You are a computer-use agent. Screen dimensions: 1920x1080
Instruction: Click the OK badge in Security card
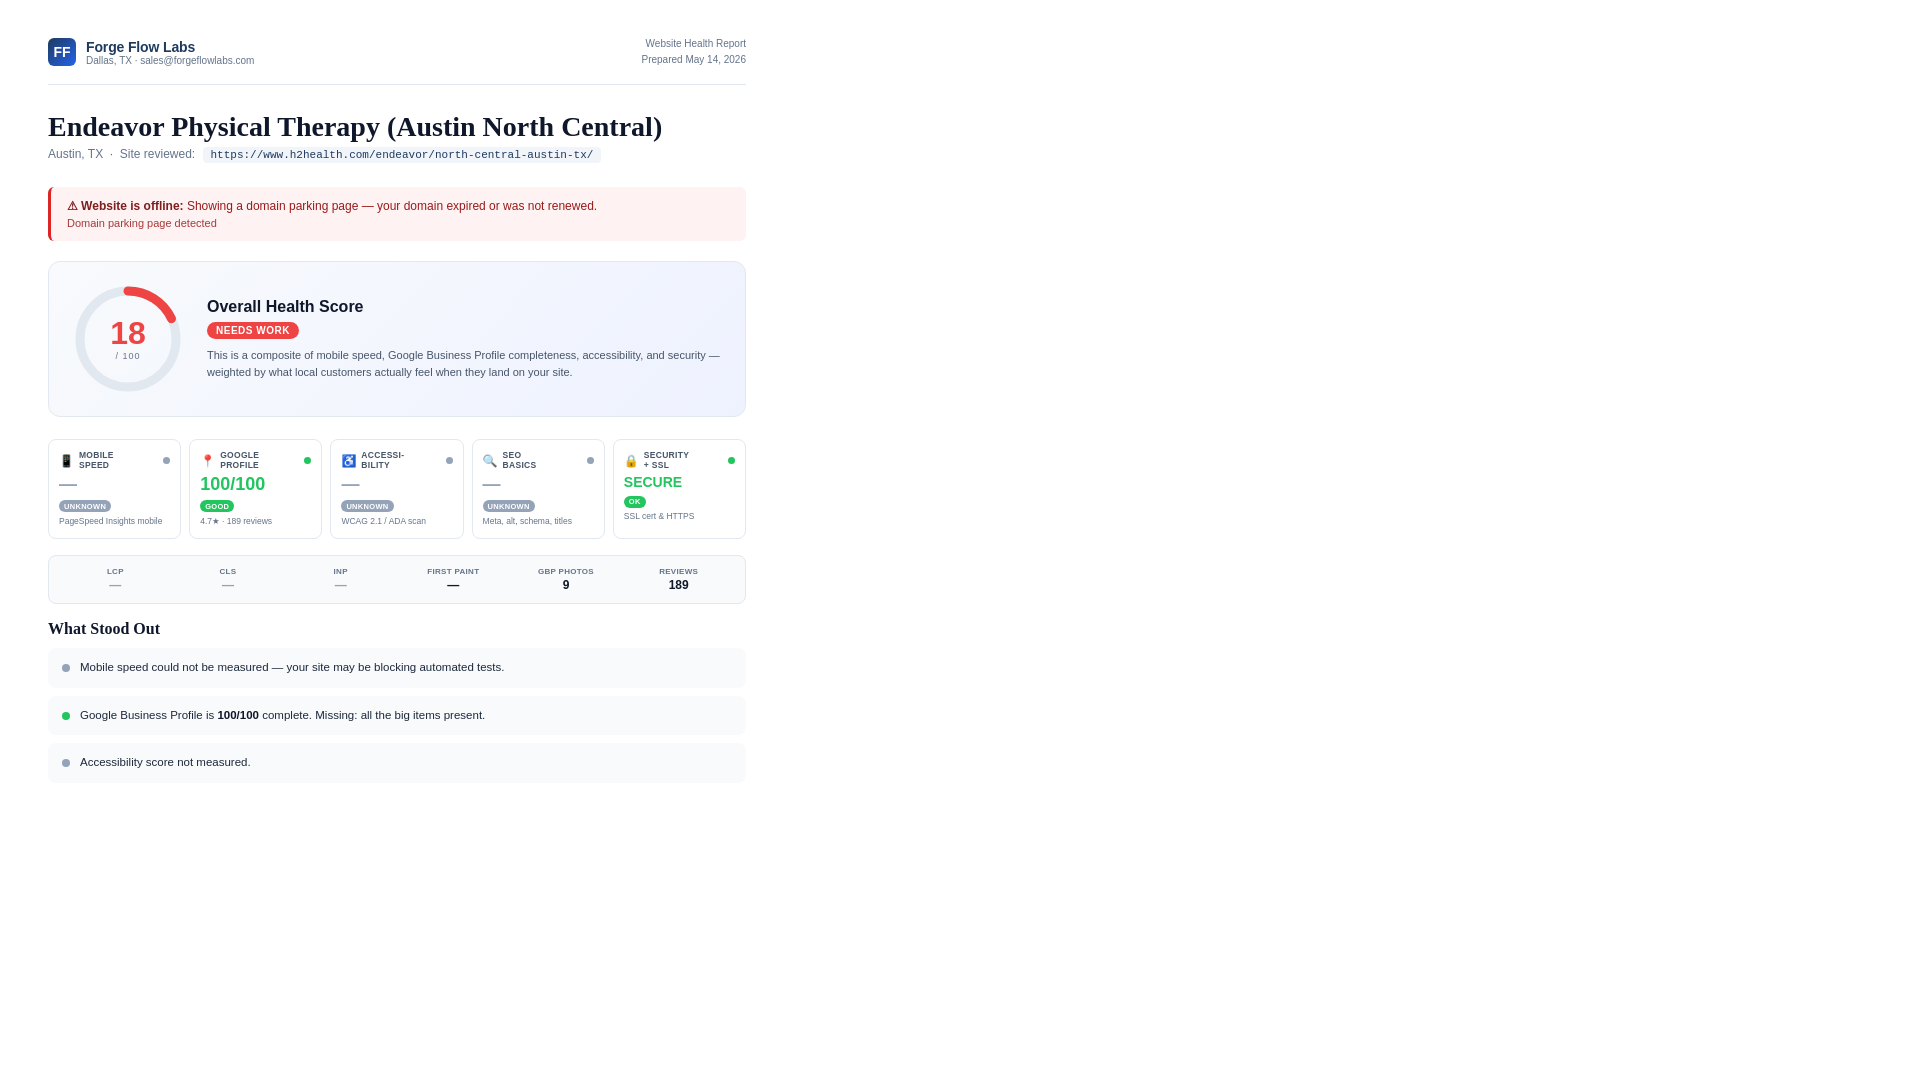coord(634,502)
